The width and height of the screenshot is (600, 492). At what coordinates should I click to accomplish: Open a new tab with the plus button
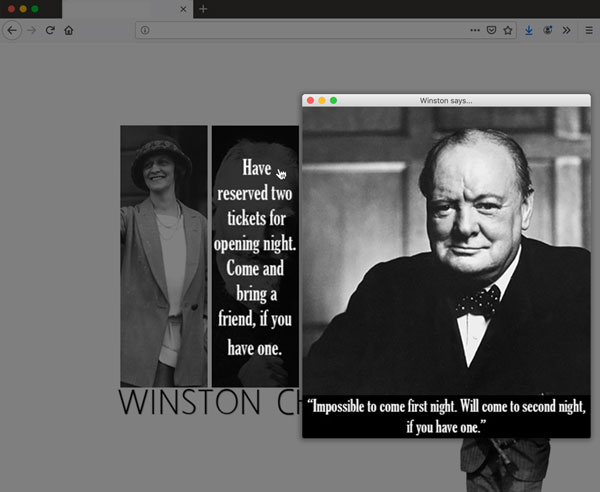[x=203, y=9]
